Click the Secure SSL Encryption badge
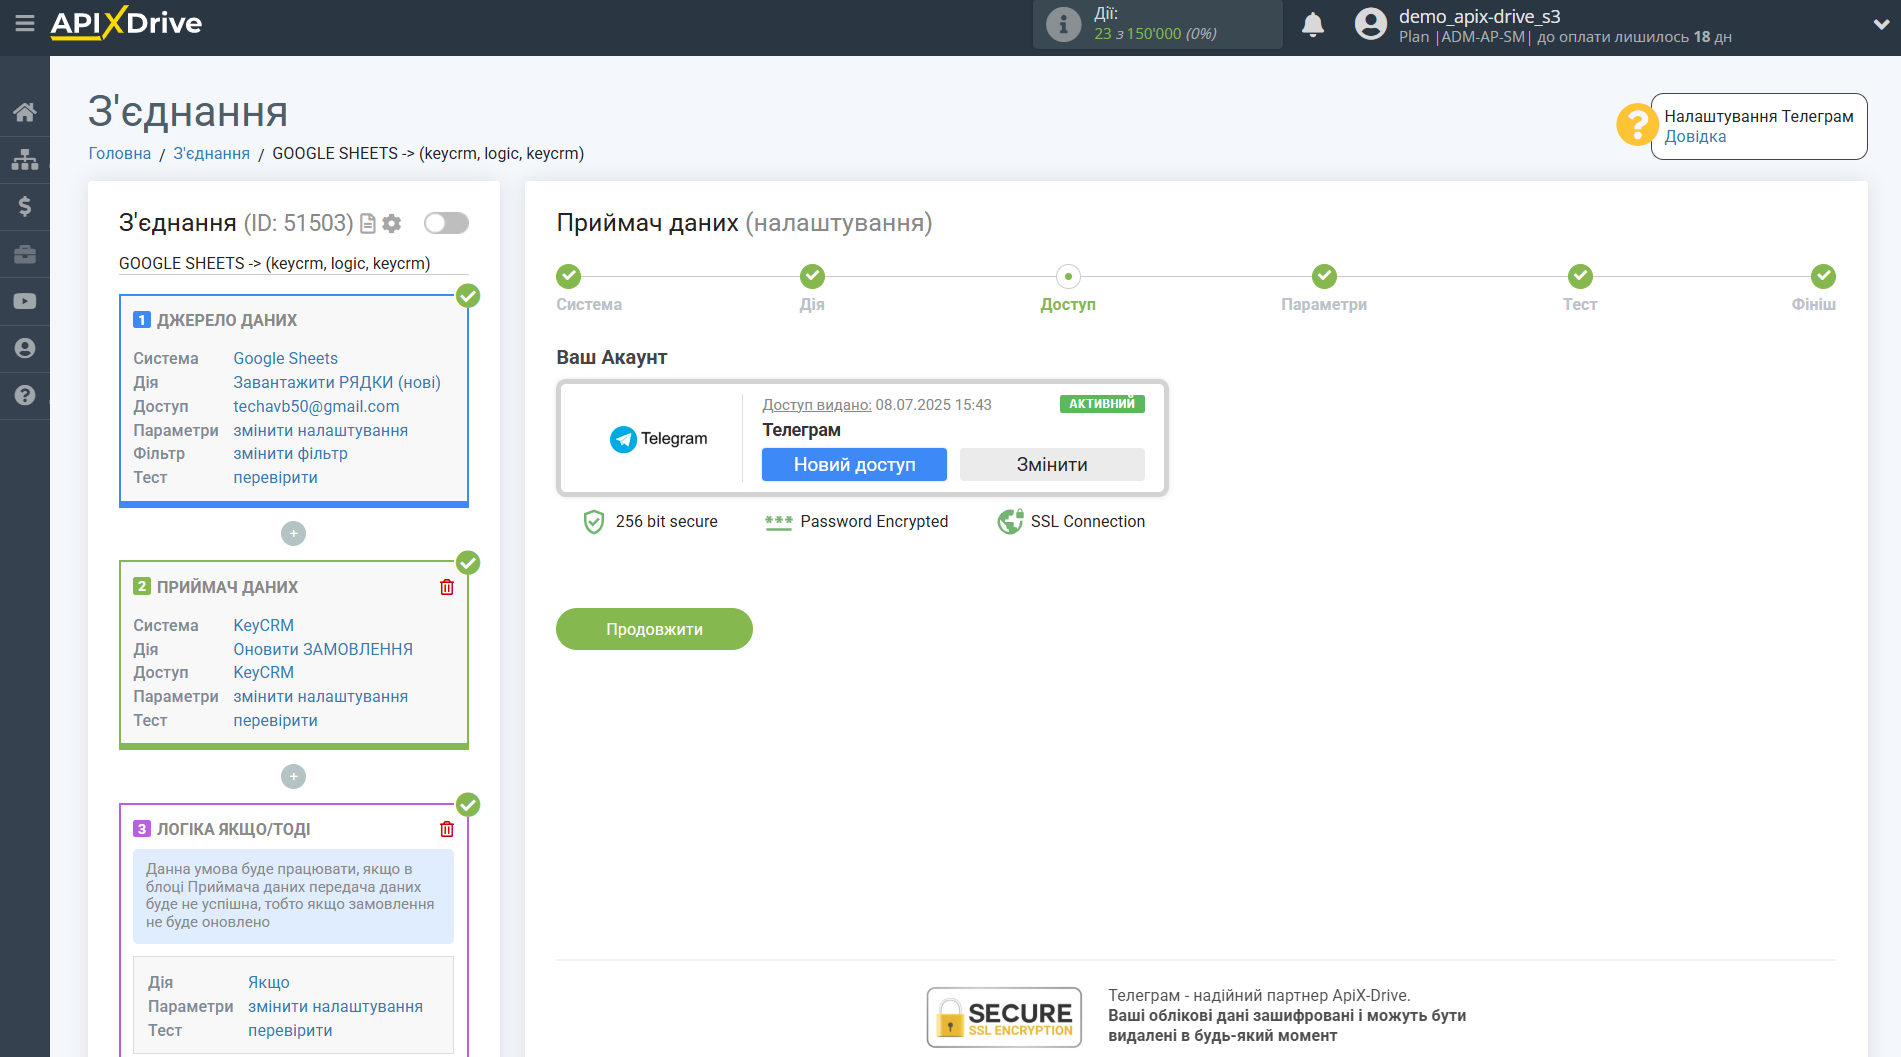The image size is (1901, 1057). [1004, 1018]
